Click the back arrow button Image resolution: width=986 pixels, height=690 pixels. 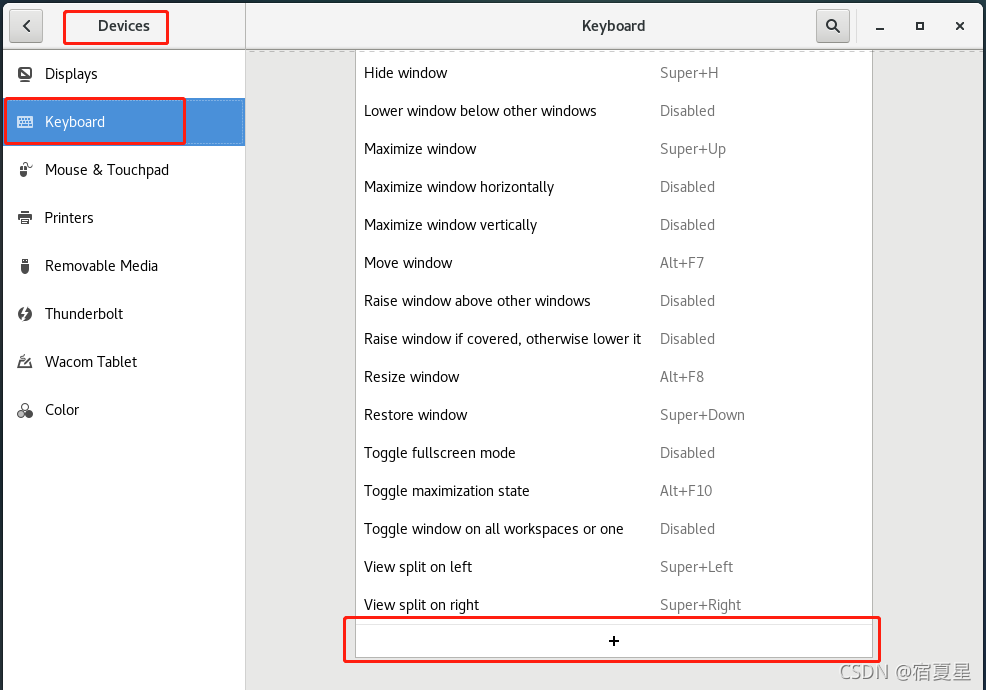click(26, 26)
